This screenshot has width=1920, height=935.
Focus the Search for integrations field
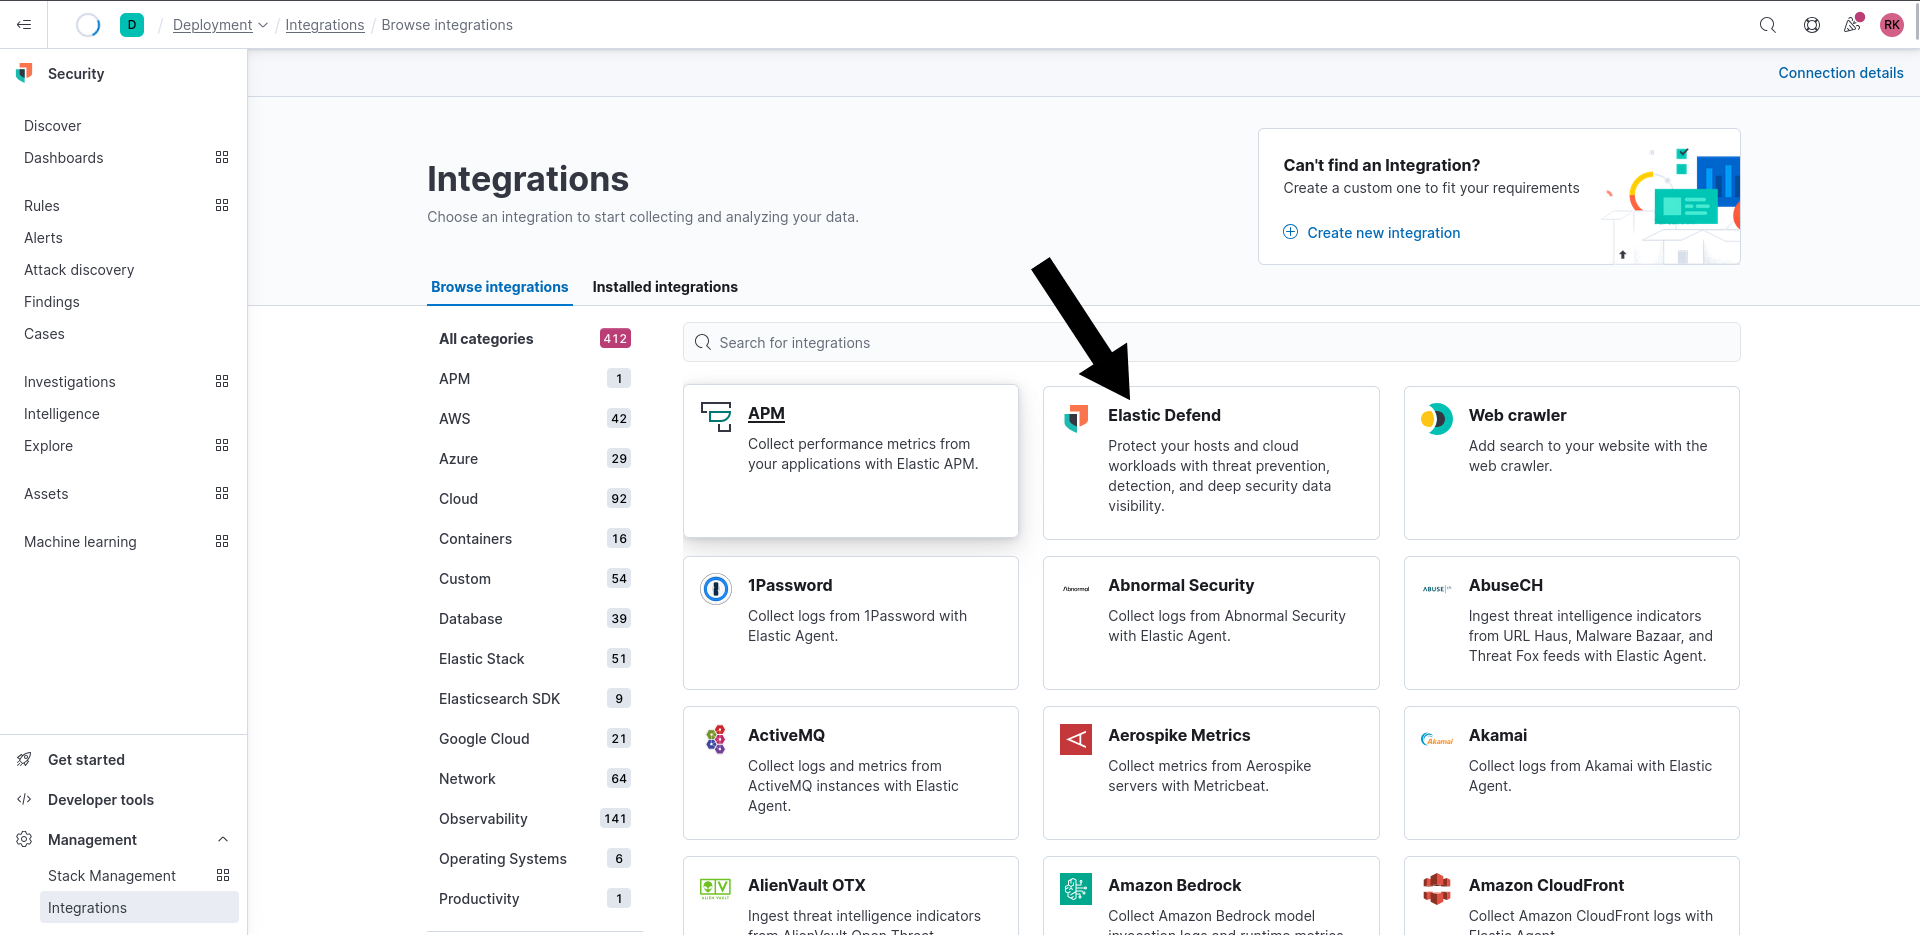pos(1211,342)
